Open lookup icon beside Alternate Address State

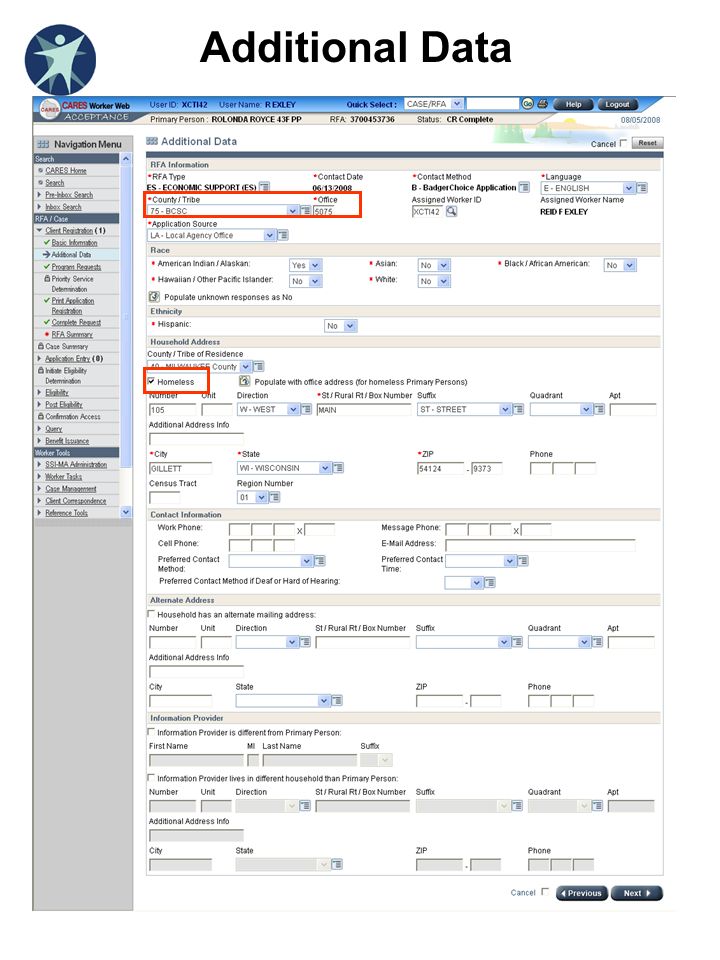pos(337,700)
